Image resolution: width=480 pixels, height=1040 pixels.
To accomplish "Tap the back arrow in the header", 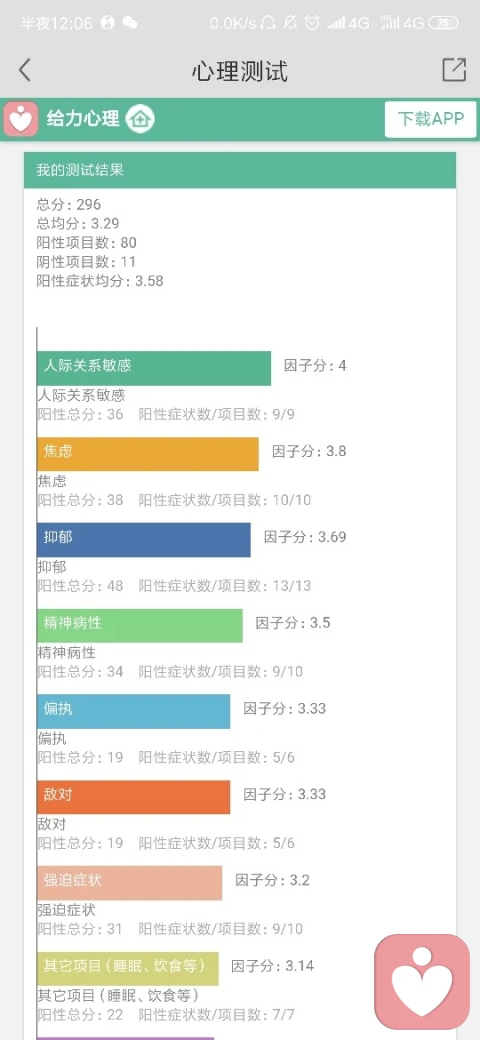I will pos(25,70).
